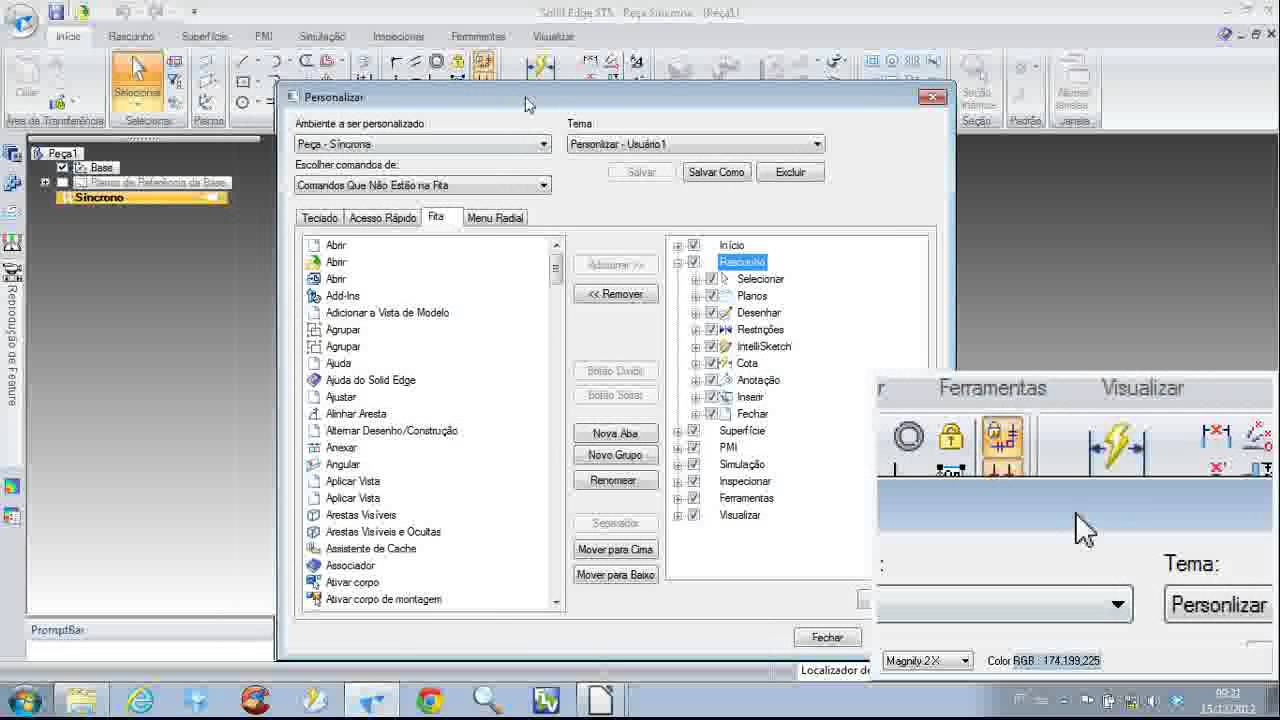This screenshot has height=720, width=1280.
Task: Click the Mover para Baixo button
Action: point(616,575)
